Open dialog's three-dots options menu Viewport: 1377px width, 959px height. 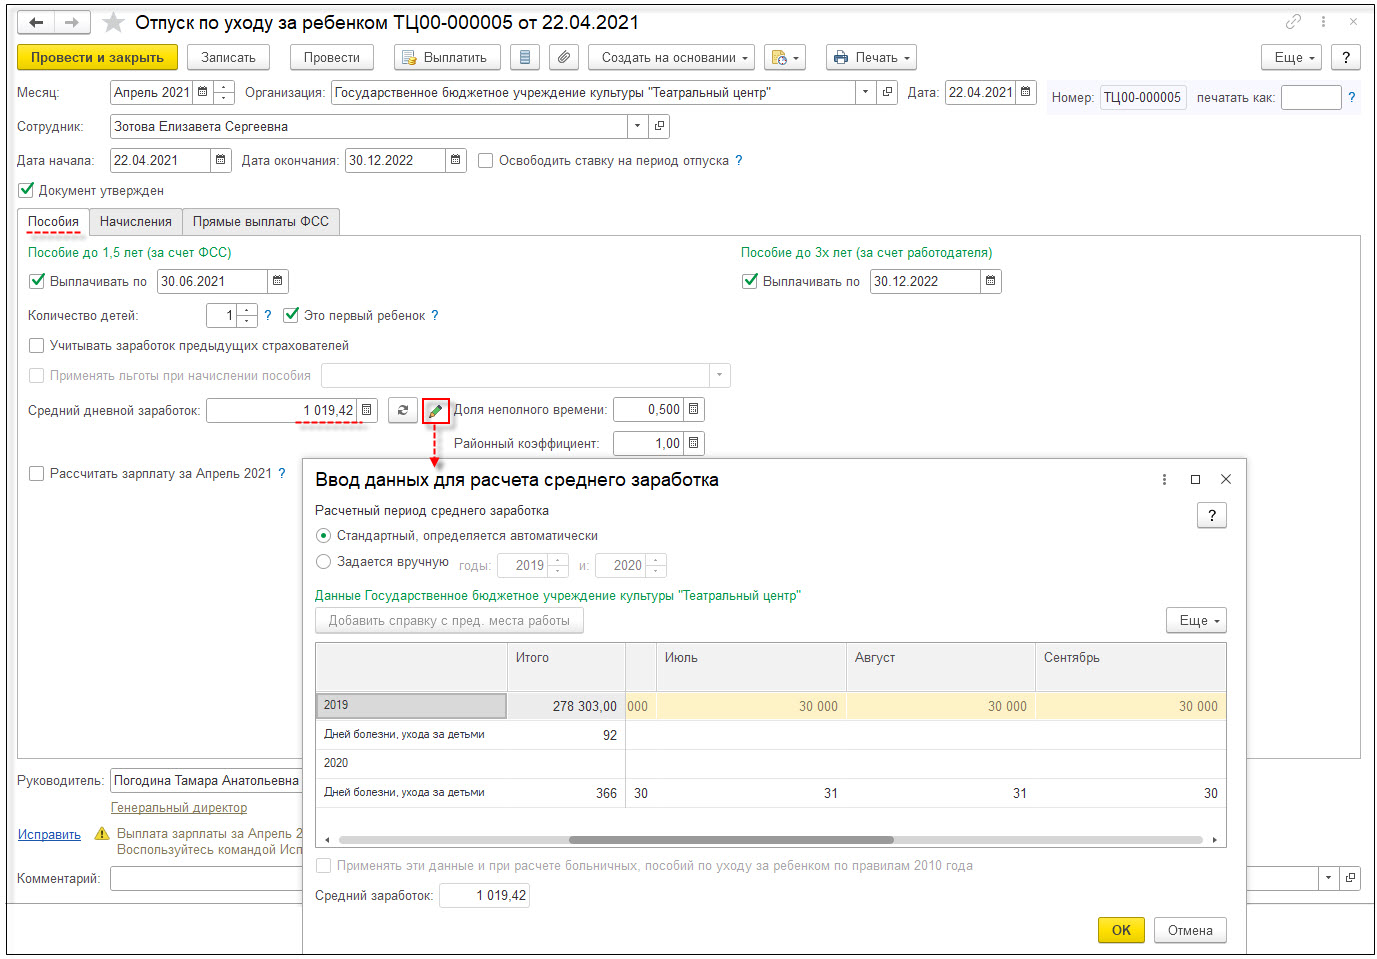pos(1164,480)
